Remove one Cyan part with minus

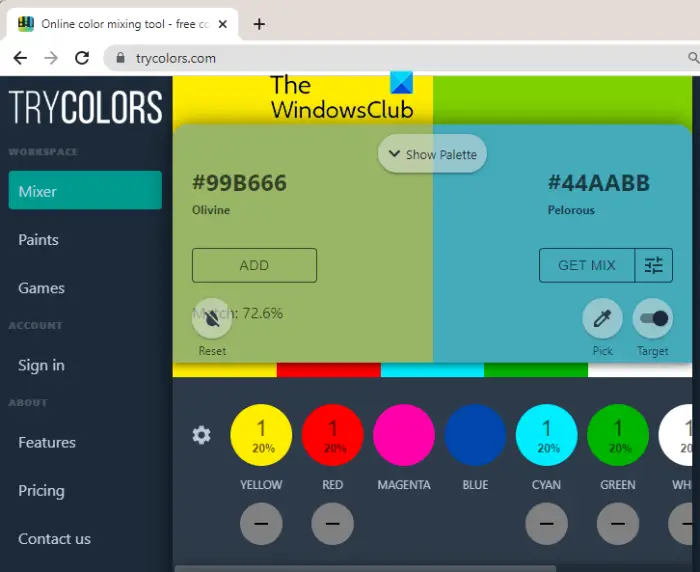pos(546,524)
